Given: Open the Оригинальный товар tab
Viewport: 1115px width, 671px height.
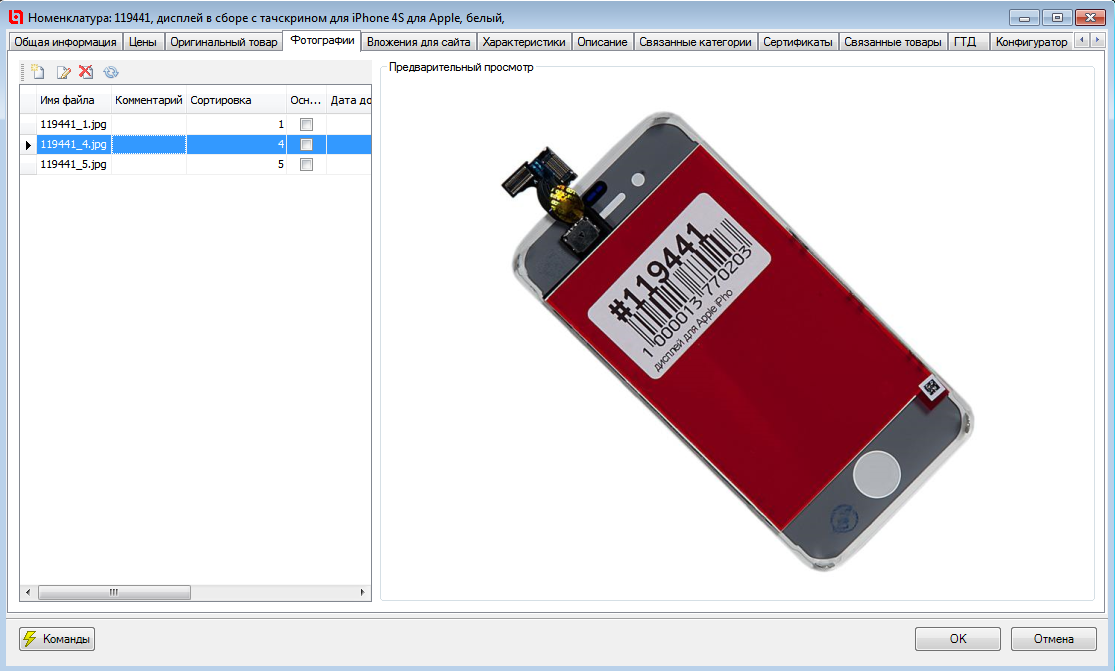Looking at the screenshot, I should 223,42.
